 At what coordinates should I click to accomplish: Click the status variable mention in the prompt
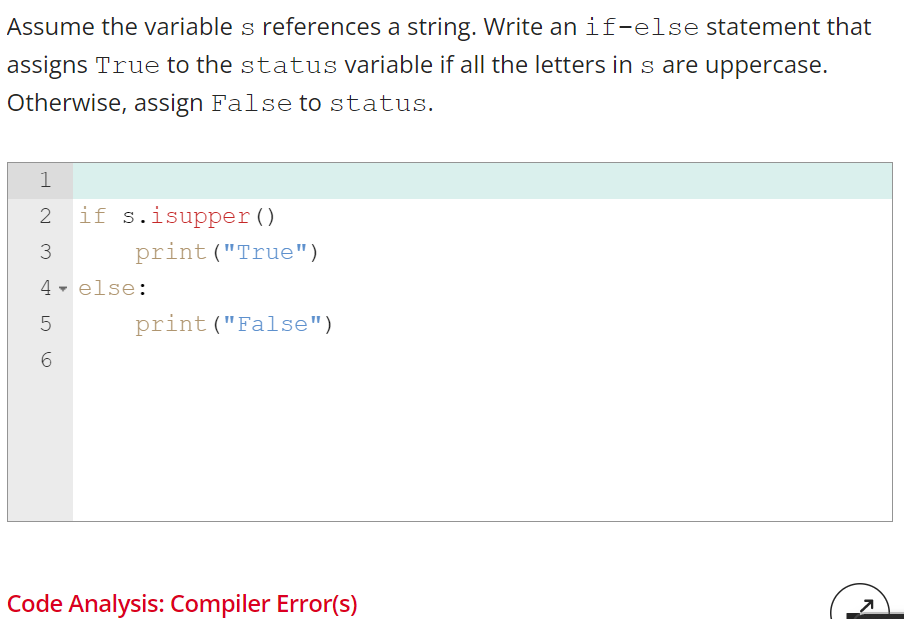pos(289,65)
